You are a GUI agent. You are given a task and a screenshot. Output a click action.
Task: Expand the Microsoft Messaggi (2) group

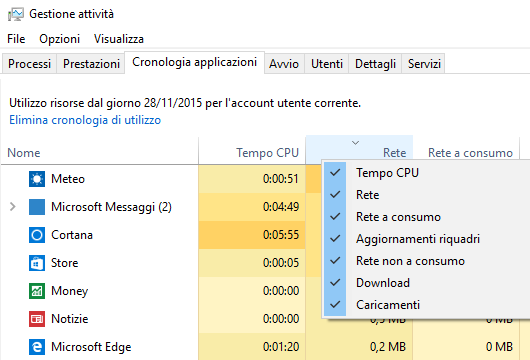pyautogui.click(x=13, y=207)
